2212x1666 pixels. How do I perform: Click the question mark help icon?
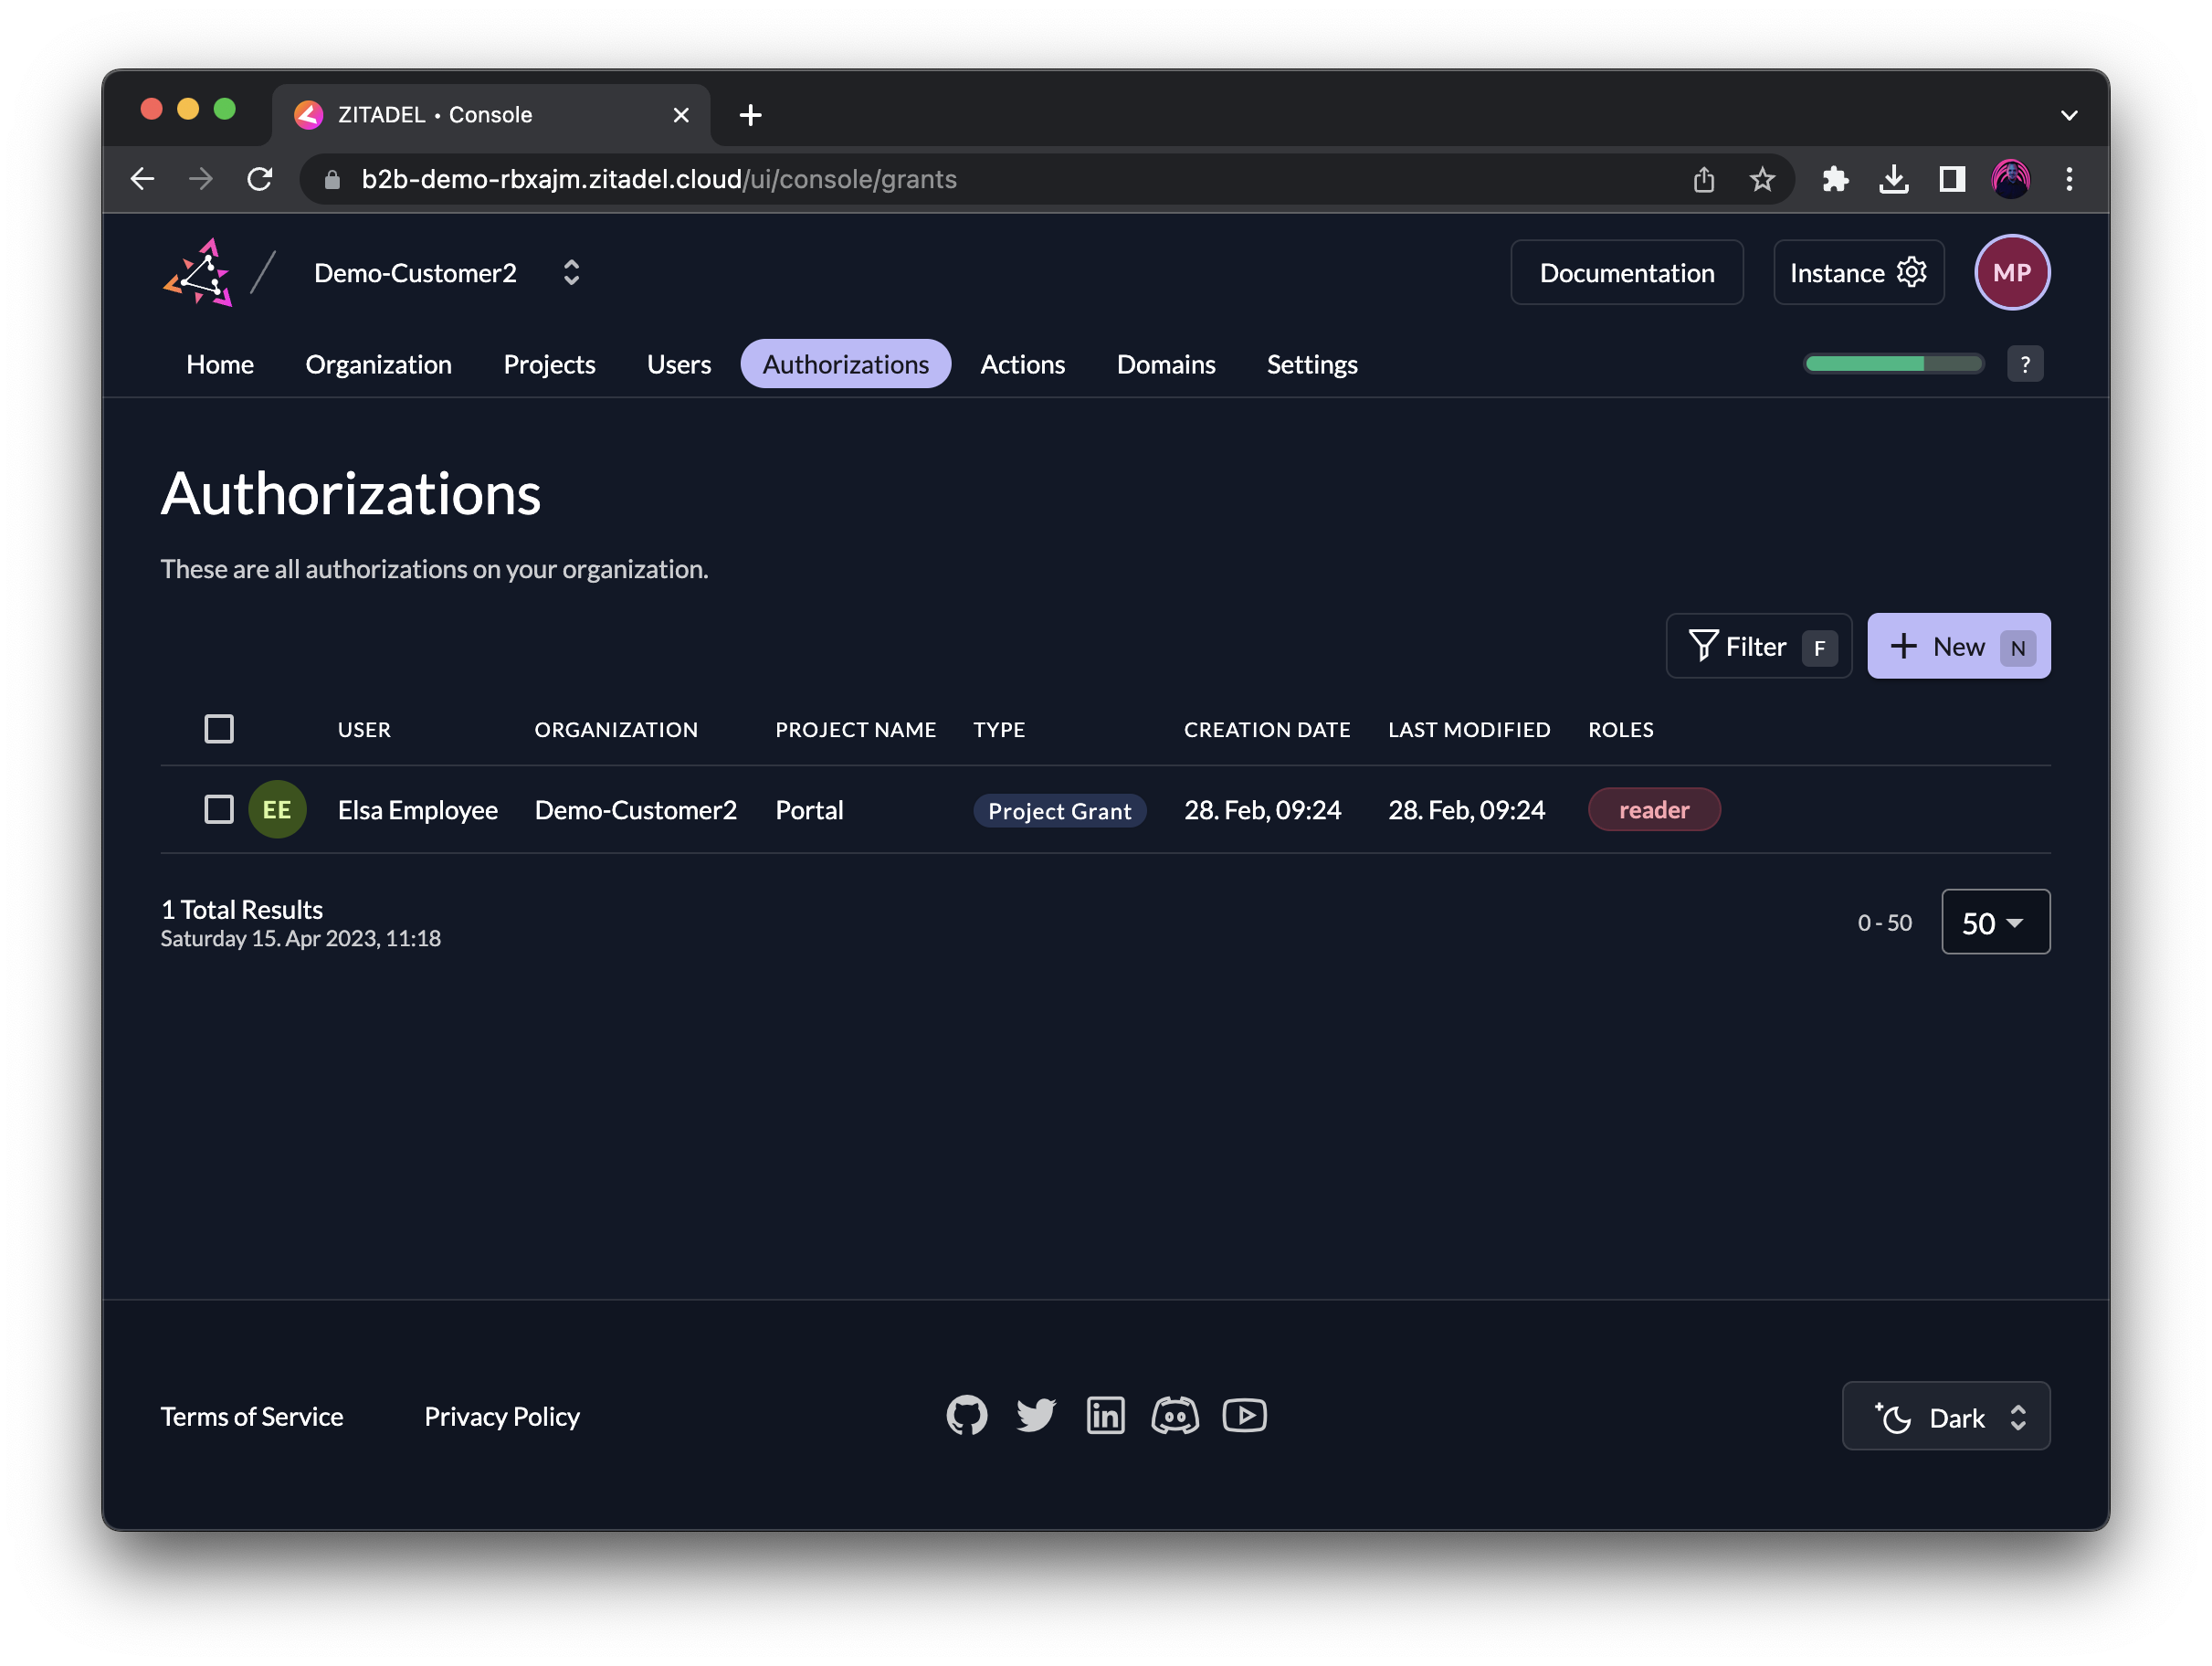tap(2024, 364)
